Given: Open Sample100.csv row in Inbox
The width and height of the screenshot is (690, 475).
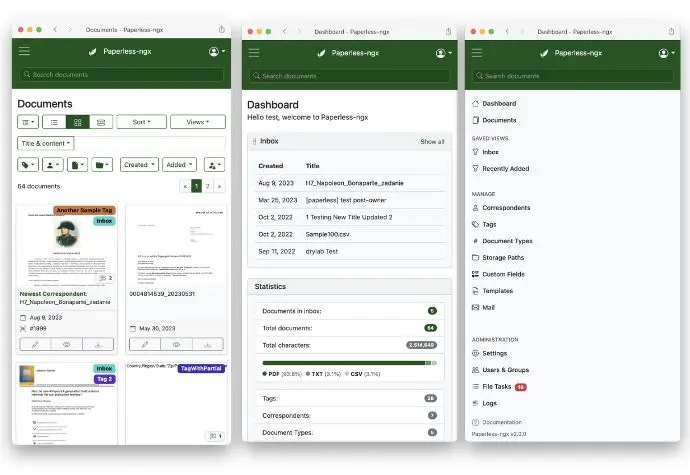Looking at the screenshot, I should click(x=349, y=234).
